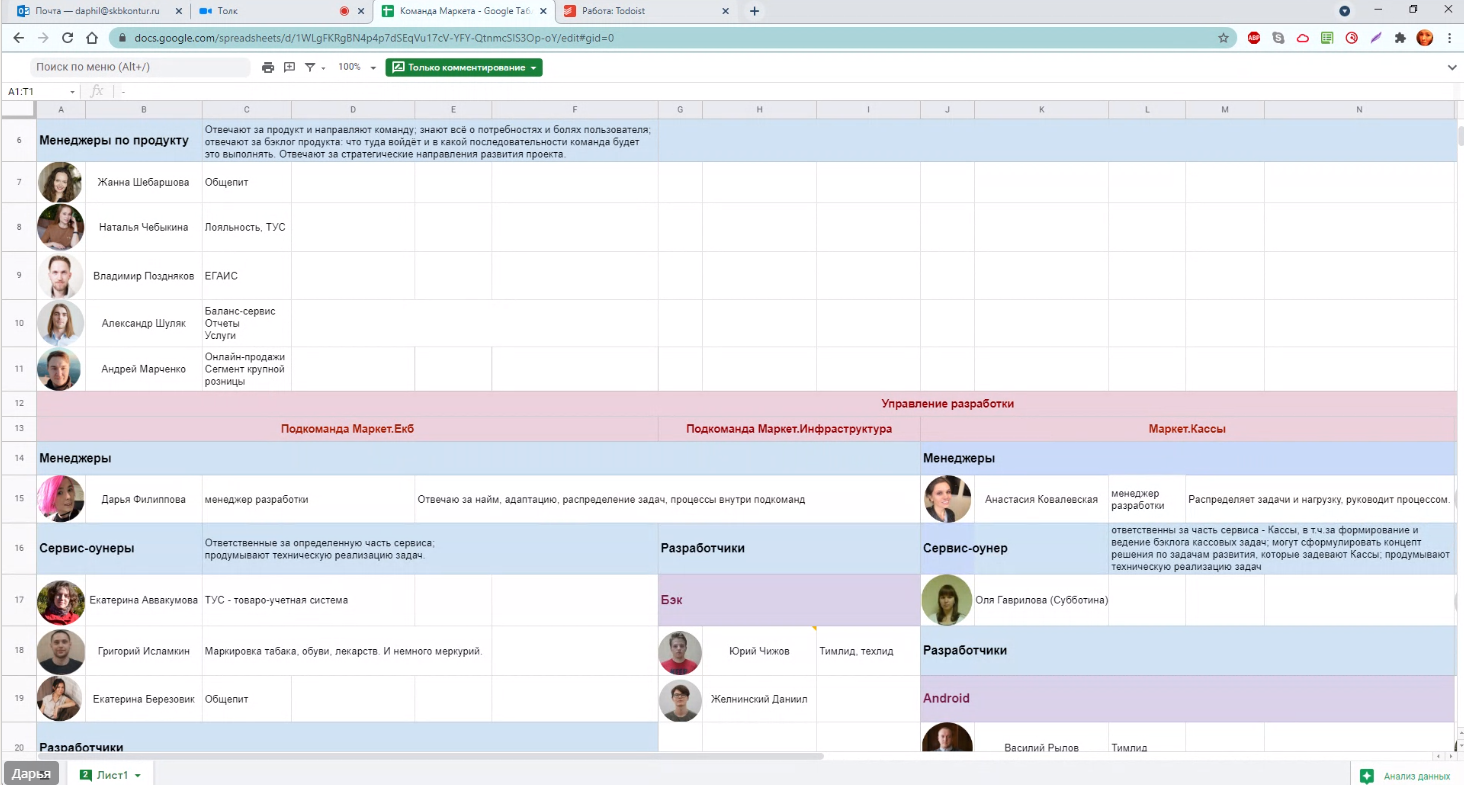Select Жанна Шебаршова's photo thumbnail
This screenshot has height=785, width=1464.
(60, 182)
